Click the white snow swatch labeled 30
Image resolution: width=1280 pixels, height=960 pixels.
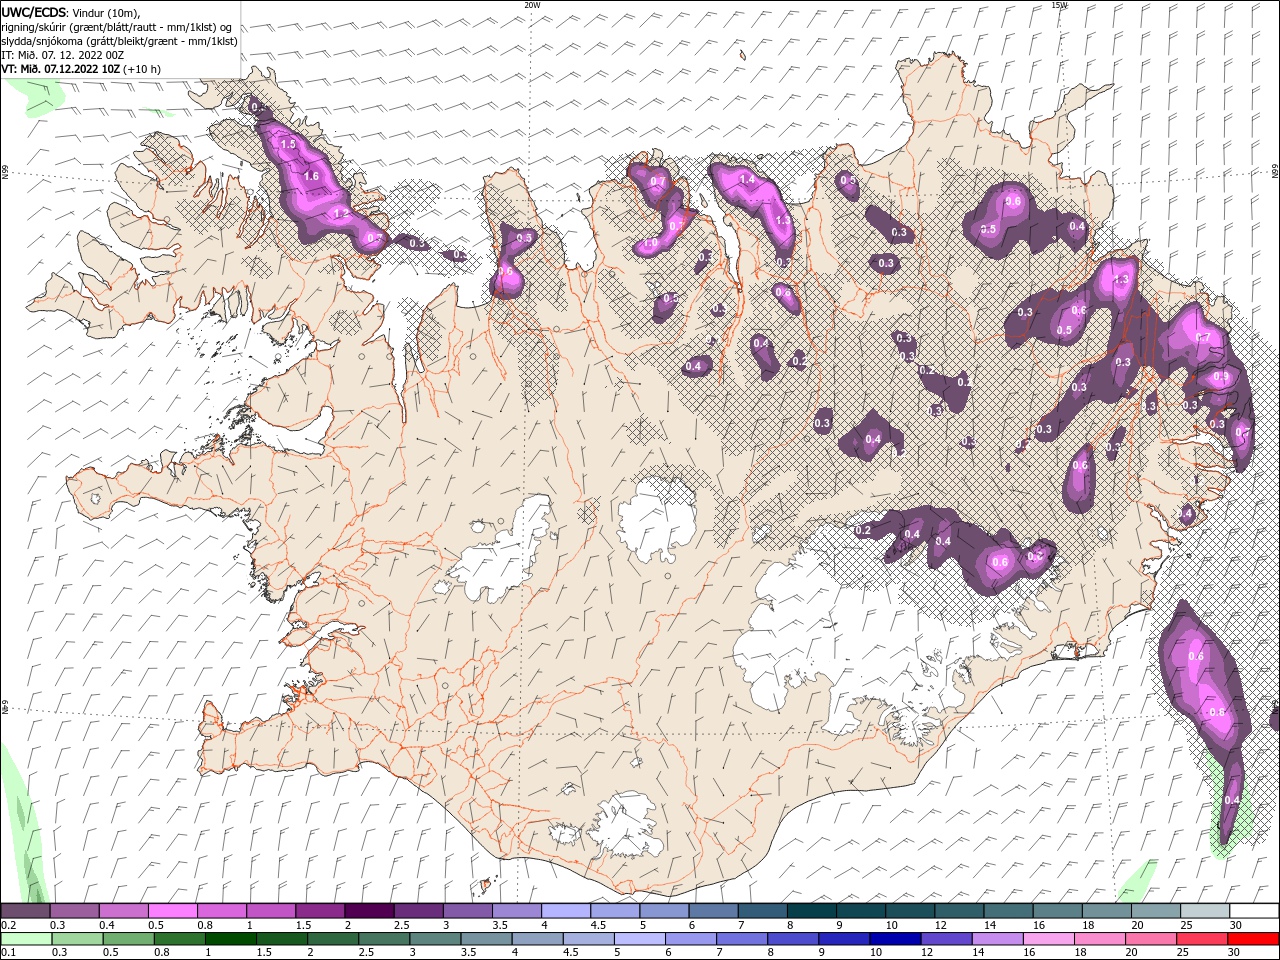click(x=1254, y=911)
